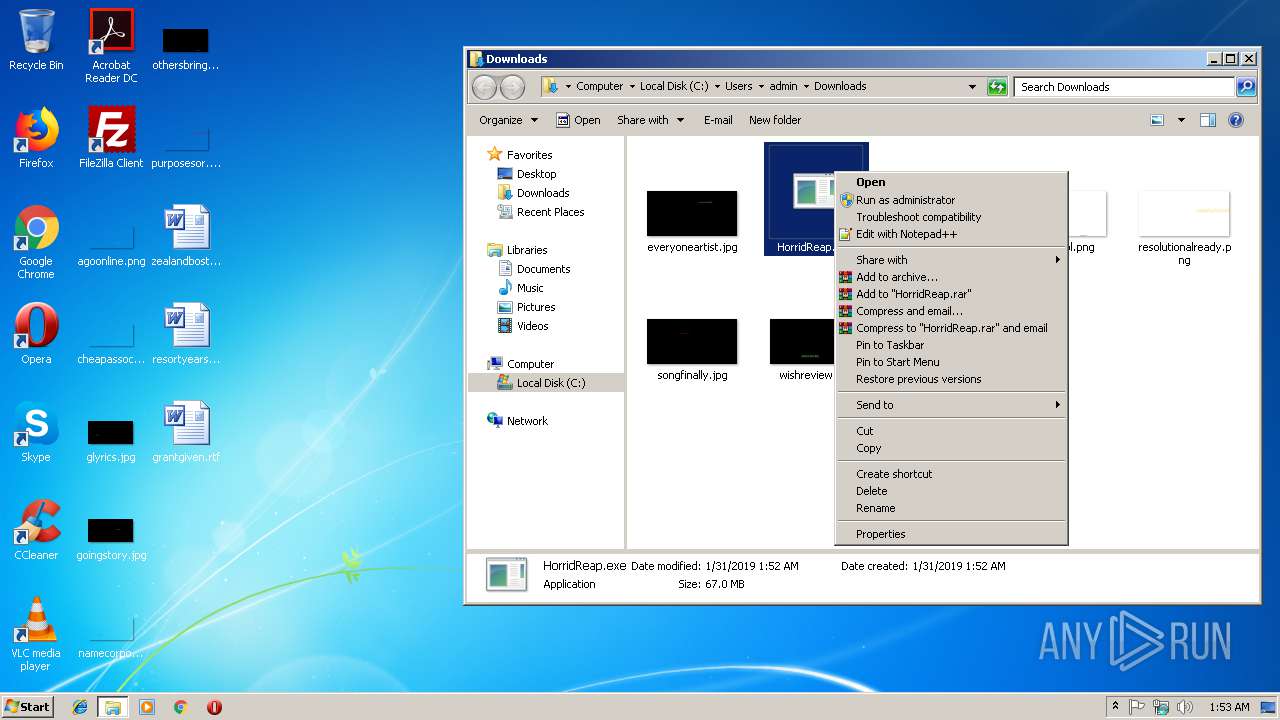Image resolution: width=1280 pixels, height=720 pixels.
Task: Open Internet Explorer from taskbar
Action: [x=81, y=707]
